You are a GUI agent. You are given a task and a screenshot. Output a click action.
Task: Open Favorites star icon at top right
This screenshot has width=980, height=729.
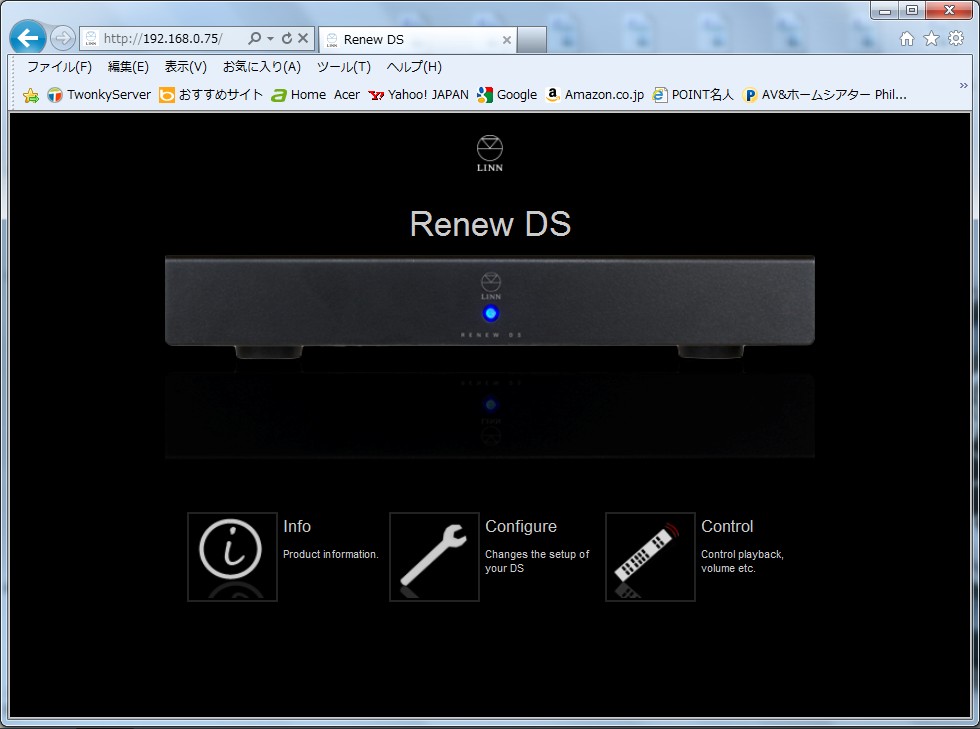tap(931, 39)
